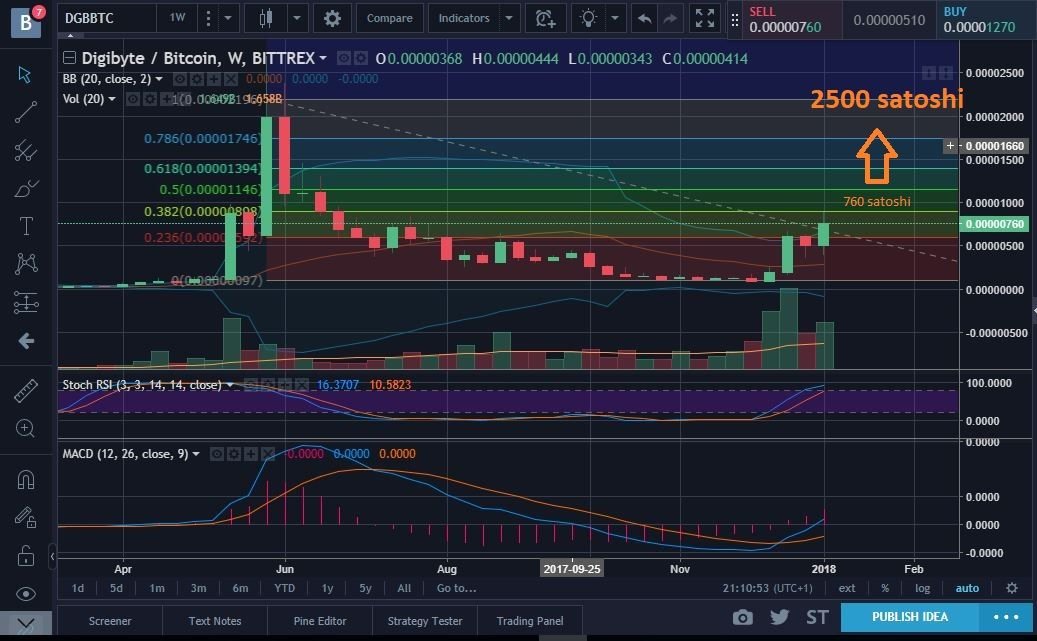Click the Compare button
This screenshot has width=1037, height=641.
tap(390, 19)
